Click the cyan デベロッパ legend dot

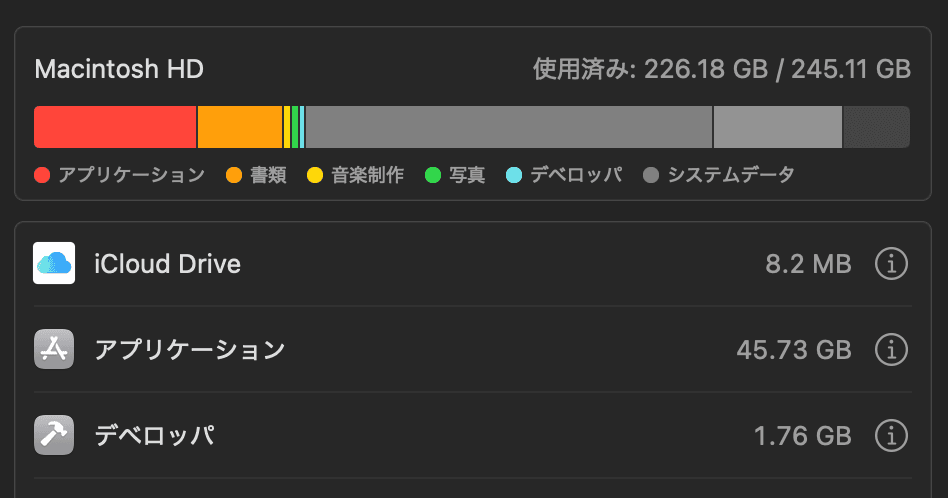(514, 176)
